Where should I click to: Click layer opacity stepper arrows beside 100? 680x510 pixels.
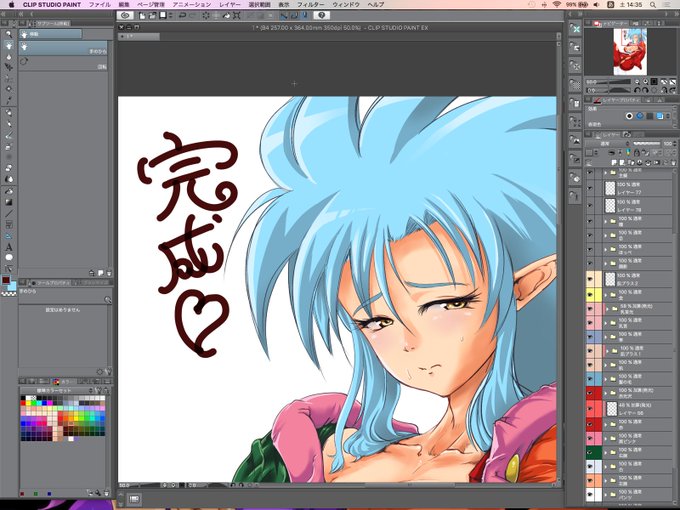click(674, 144)
